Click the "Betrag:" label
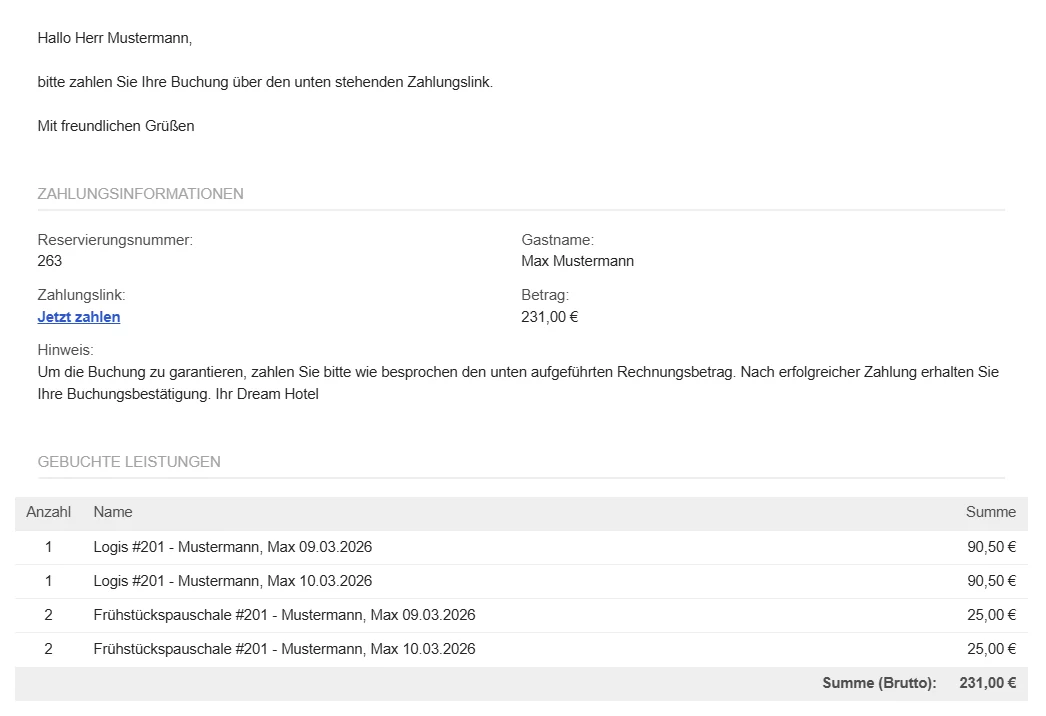This screenshot has height=716, width=1046. [545, 295]
